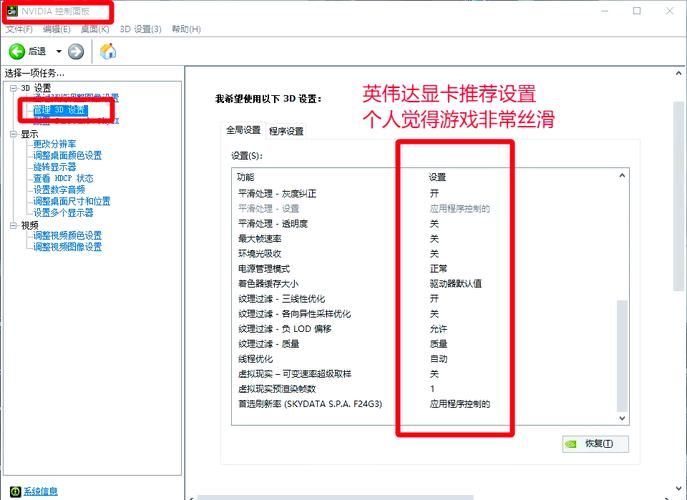The image size is (687, 500).
Task: Select the 虚拟现实预渲染帧数 feature row
Action: point(424,389)
